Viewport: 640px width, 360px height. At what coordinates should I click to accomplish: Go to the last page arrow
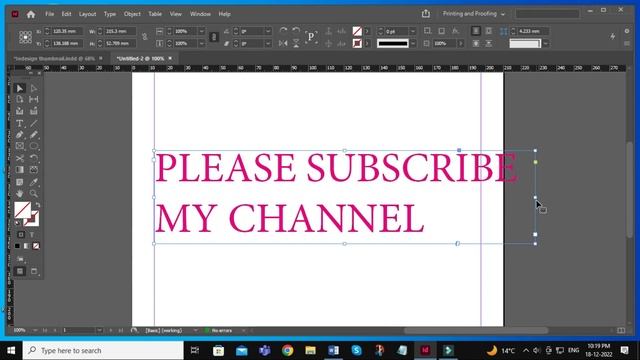tap(121, 330)
